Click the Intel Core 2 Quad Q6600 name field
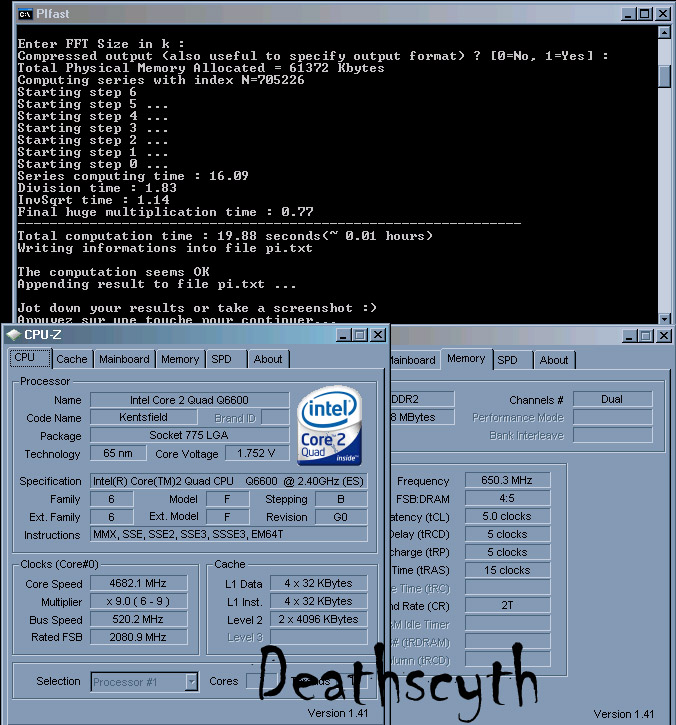 pyautogui.click(x=190, y=400)
